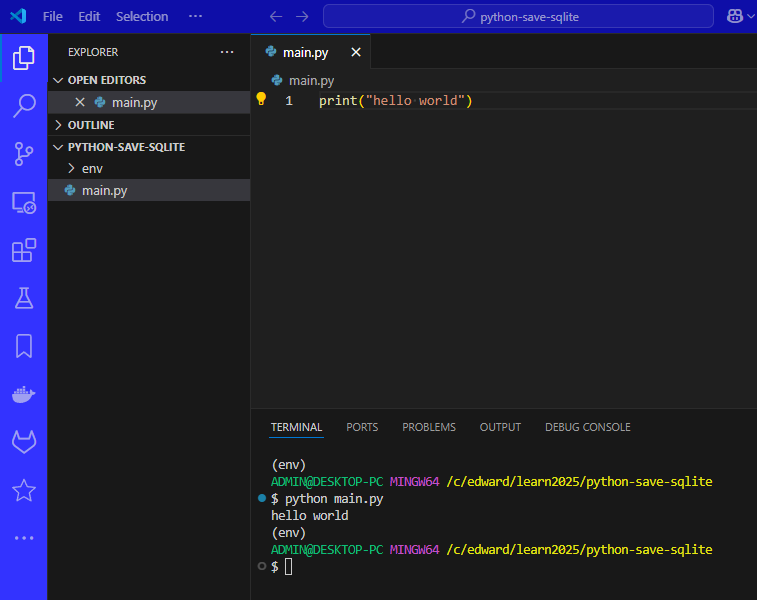Screen dimensions: 757x600
Task: Open the Bookmarks view icon
Action: click(x=24, y=346)
